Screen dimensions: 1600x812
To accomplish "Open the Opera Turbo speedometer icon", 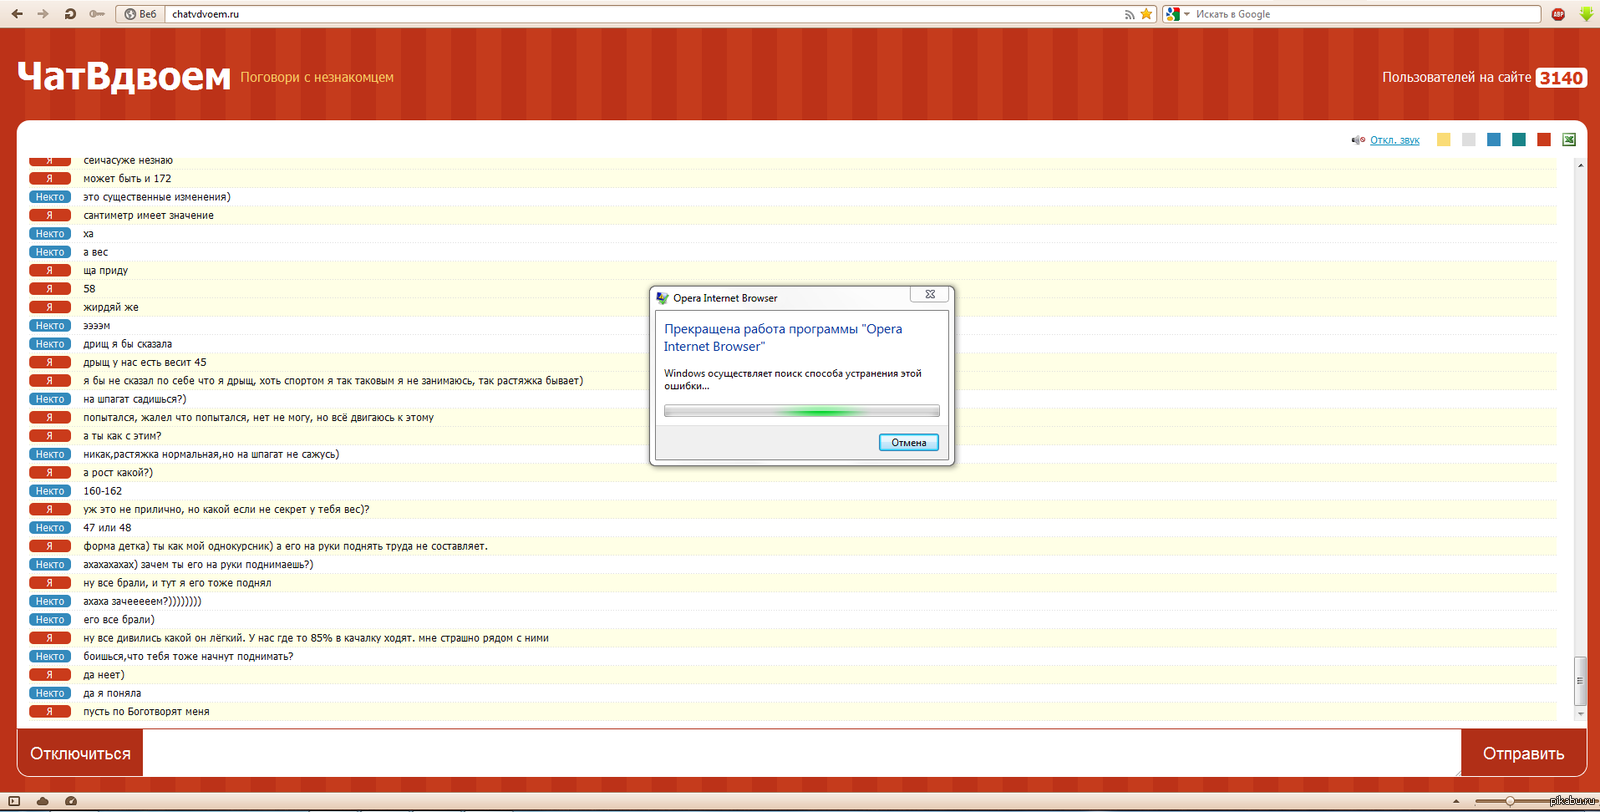I will point(71,801).
